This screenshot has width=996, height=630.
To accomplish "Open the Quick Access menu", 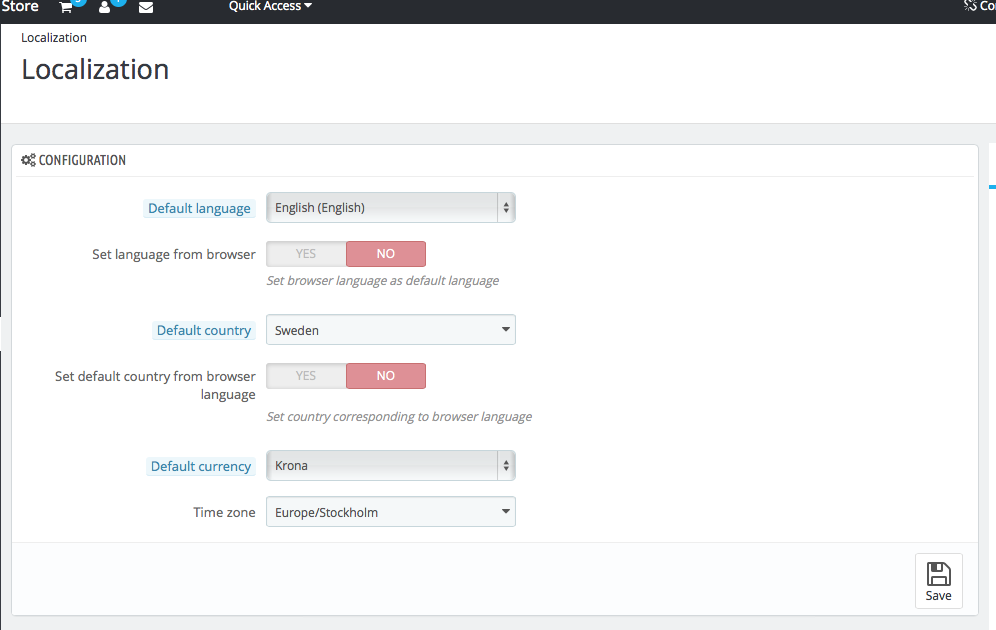I will coord(270,6).
